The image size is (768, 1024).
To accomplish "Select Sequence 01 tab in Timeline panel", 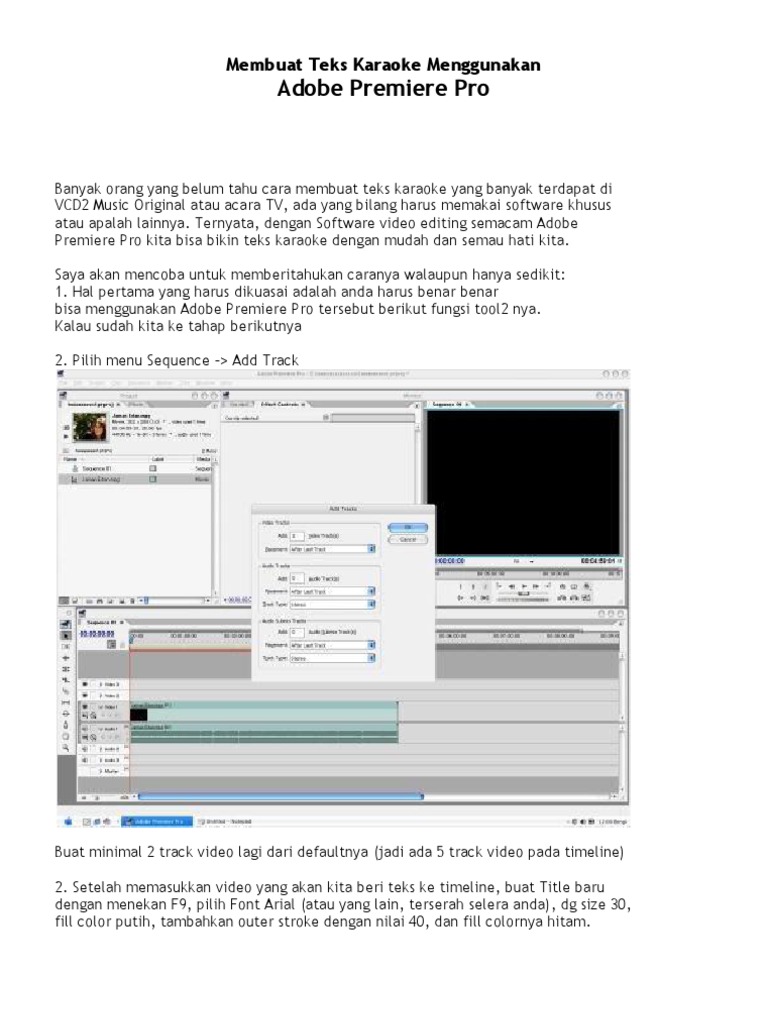I will 102,622.
